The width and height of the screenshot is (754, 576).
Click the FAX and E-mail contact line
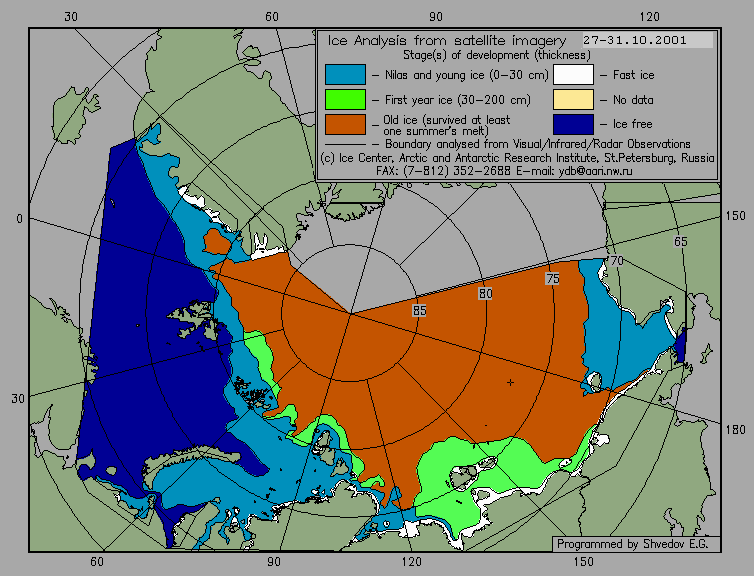[x=504, y=171]
